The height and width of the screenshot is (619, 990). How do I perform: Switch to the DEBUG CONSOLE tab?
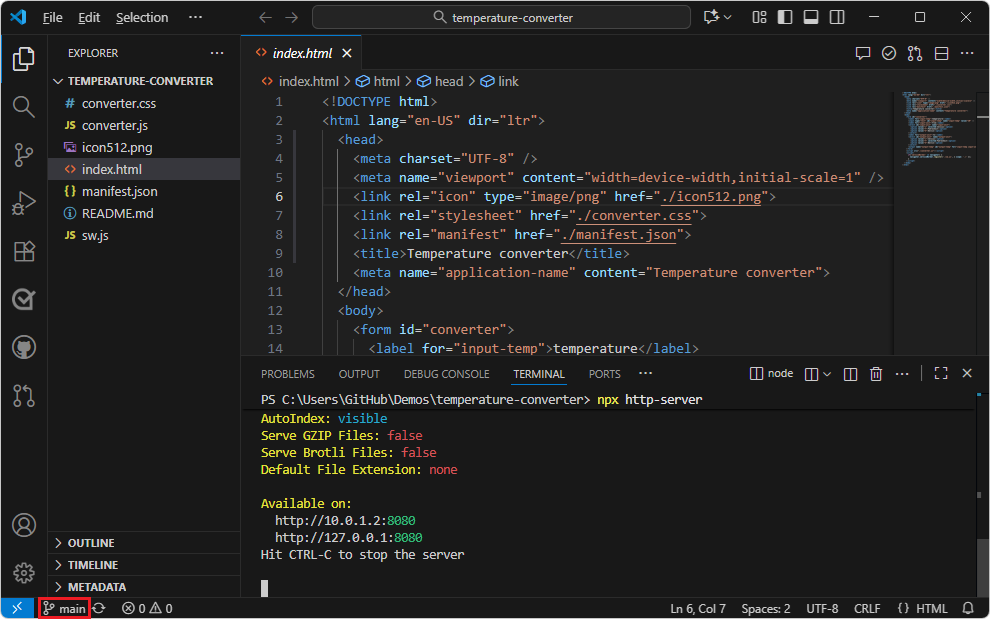click(x=446, y=373)
